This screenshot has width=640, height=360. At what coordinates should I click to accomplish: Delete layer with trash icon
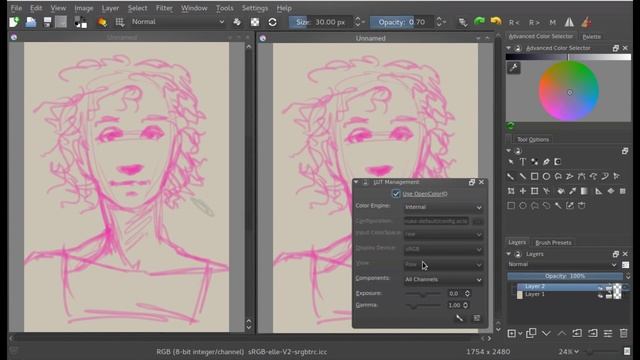pyautogui.click(x=623, y=333)
